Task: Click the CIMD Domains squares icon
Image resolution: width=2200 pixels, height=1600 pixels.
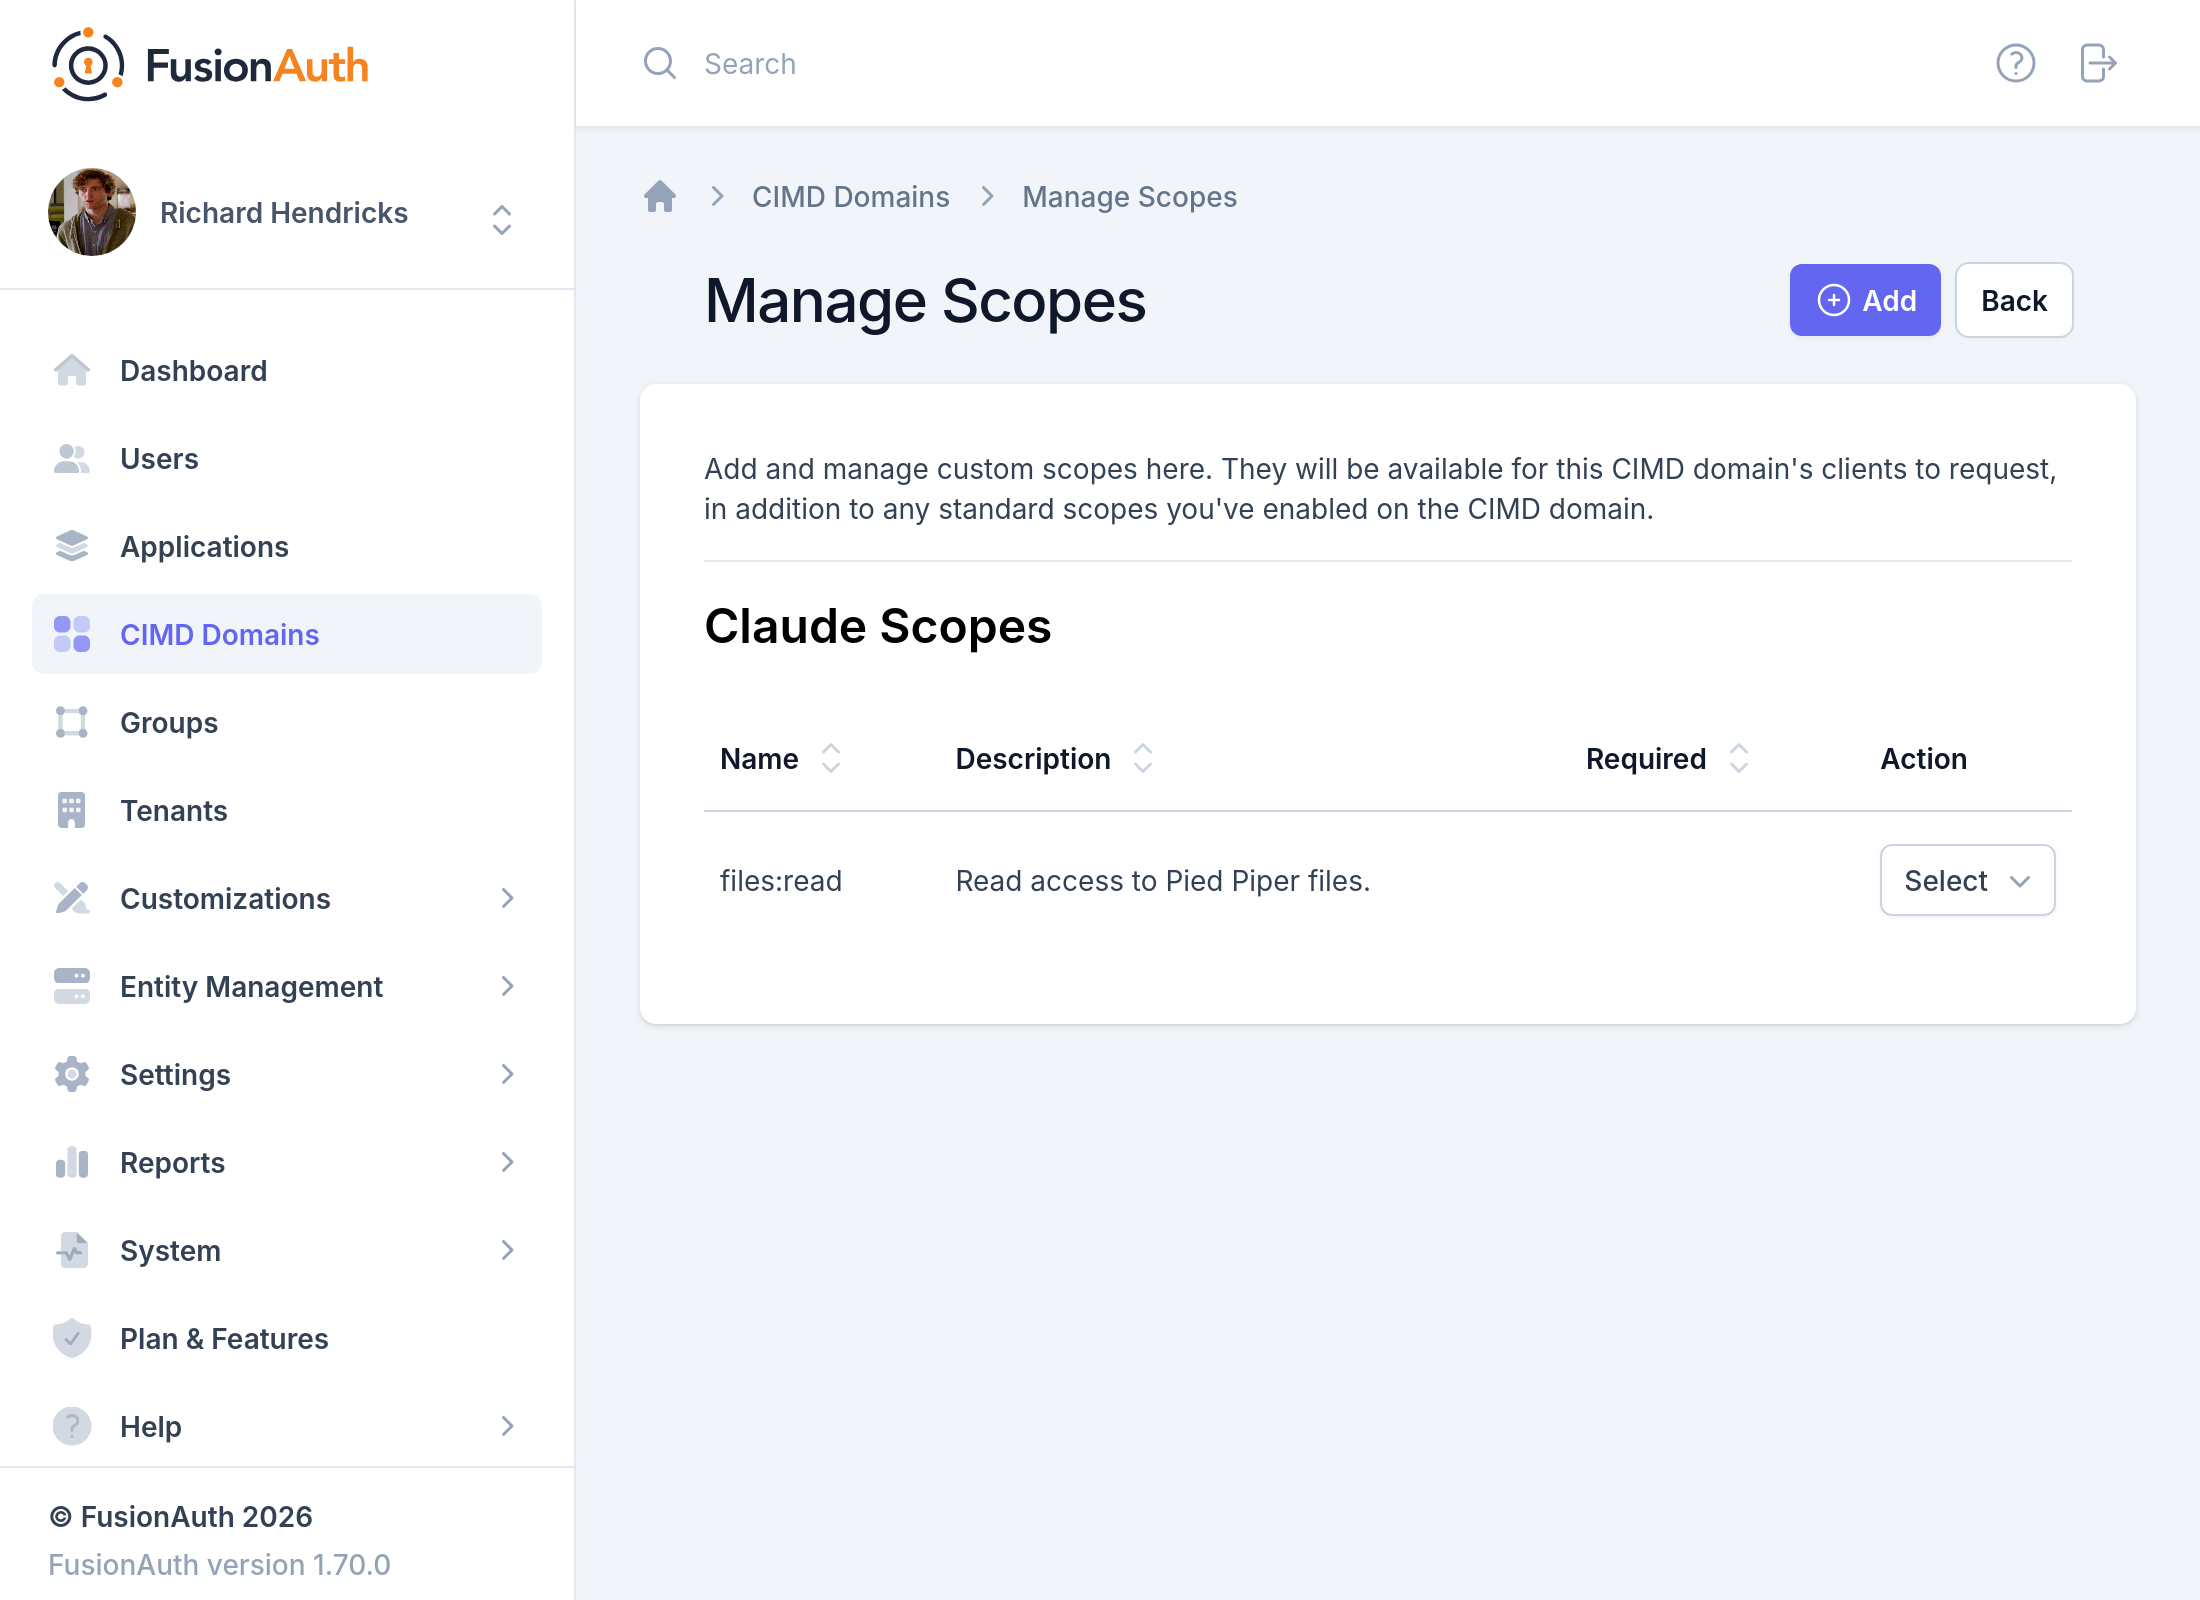Action: (x=72, y=634)
